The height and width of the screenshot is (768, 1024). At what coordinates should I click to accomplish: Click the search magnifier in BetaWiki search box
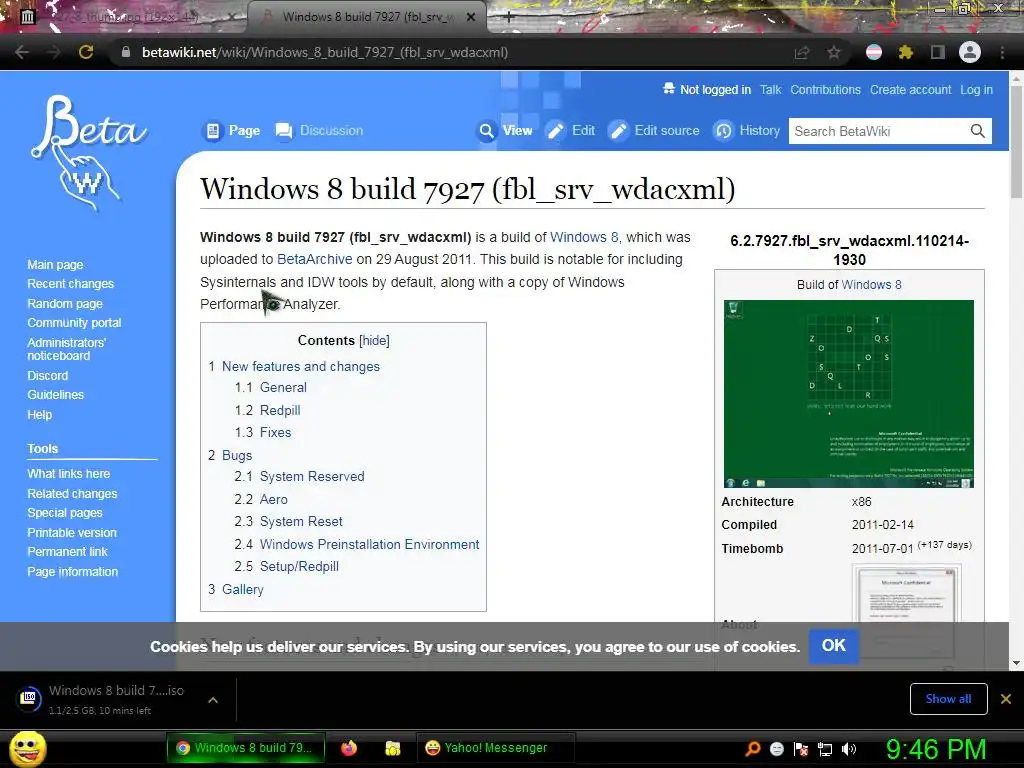click(x=977, y=131)
